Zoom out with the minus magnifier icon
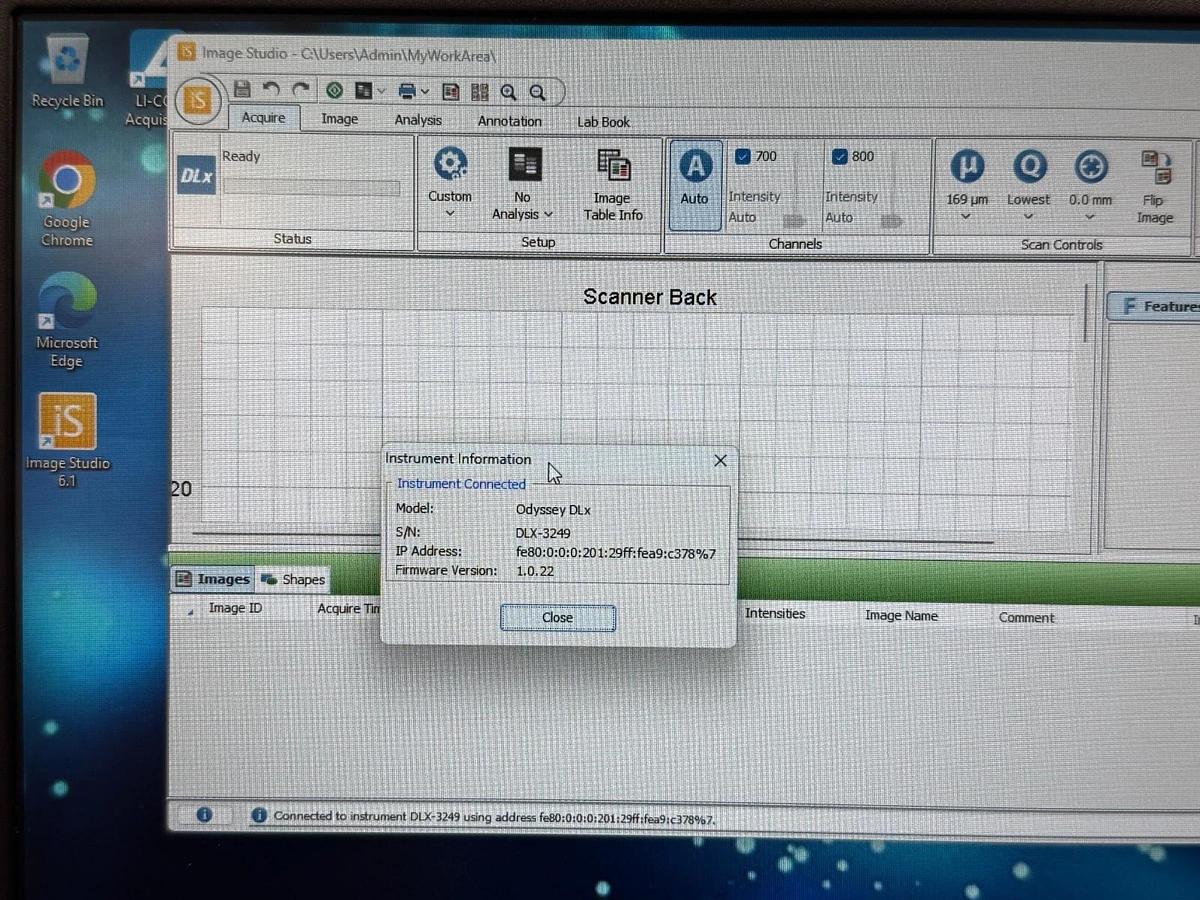This screenshot has height=900, width=1200. tap(538, 93)
